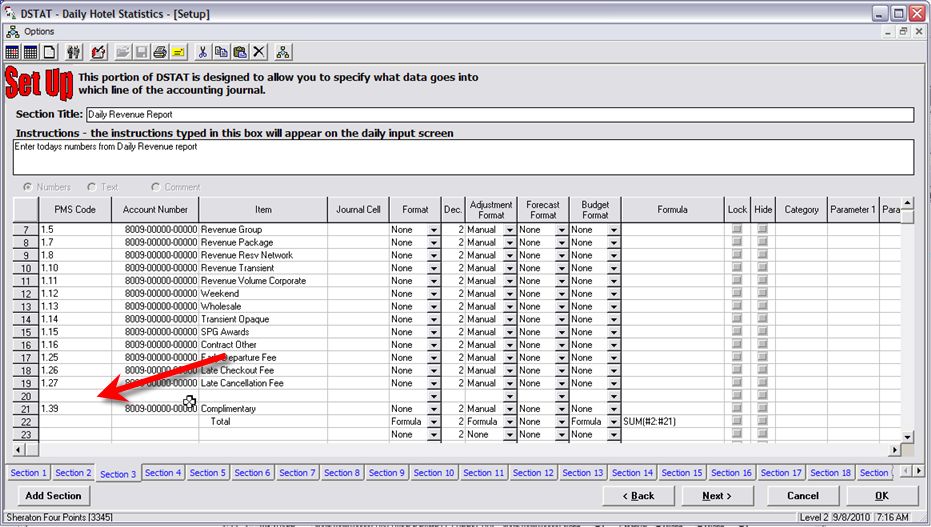Click the Revenue Volume Corporate item cell
931x527 pixels.
[x=262, y=281]
